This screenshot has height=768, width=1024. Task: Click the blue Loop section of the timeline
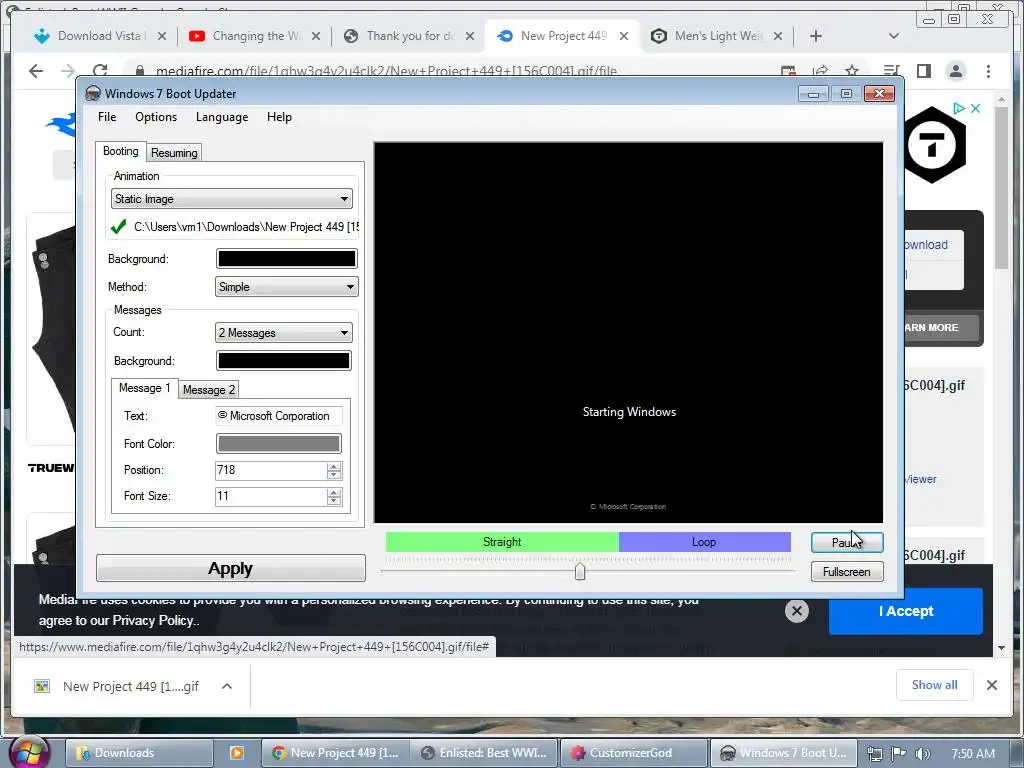point(705,542)
